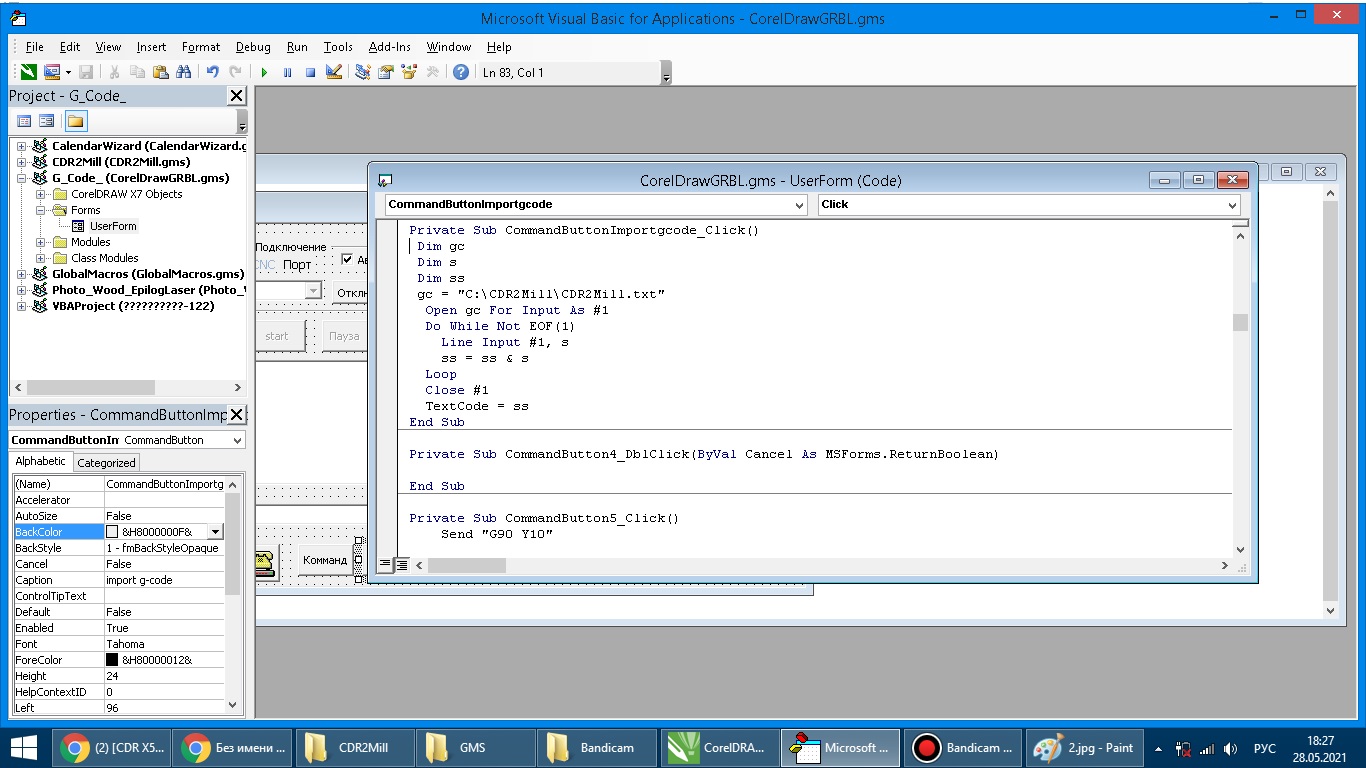Open Find with the binoculars icon
This screenshot has width=1366, height=768.
183,73
